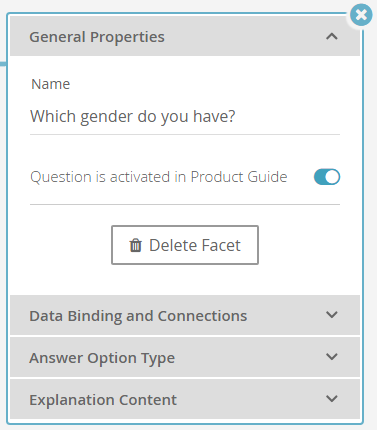
Task: Click the trash can icon on Delete Facet
Action: tap(135, 246)
